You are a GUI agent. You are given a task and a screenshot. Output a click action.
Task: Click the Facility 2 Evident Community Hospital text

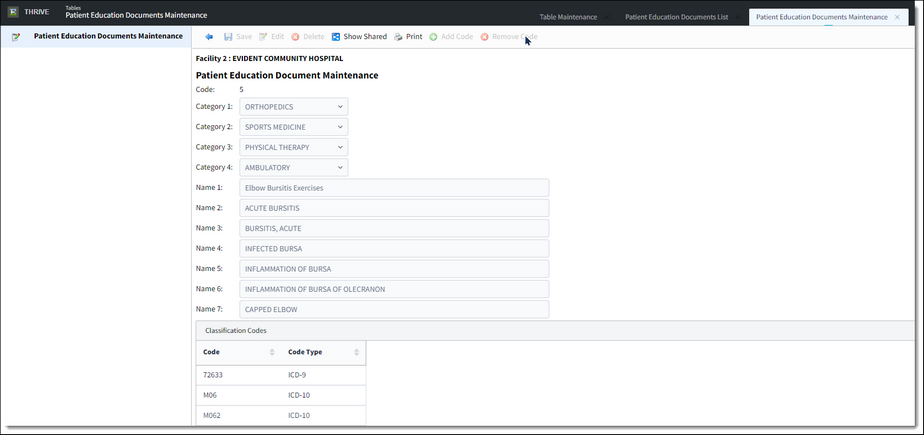pyautogui.click(x=269, y=59)
